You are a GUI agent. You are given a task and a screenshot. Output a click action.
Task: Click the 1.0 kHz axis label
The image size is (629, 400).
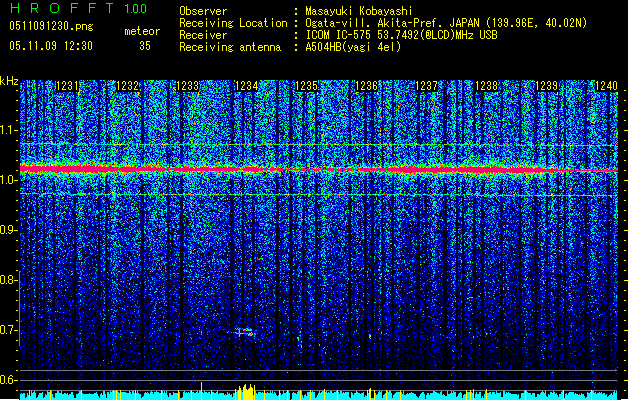[x=9, y=180]
